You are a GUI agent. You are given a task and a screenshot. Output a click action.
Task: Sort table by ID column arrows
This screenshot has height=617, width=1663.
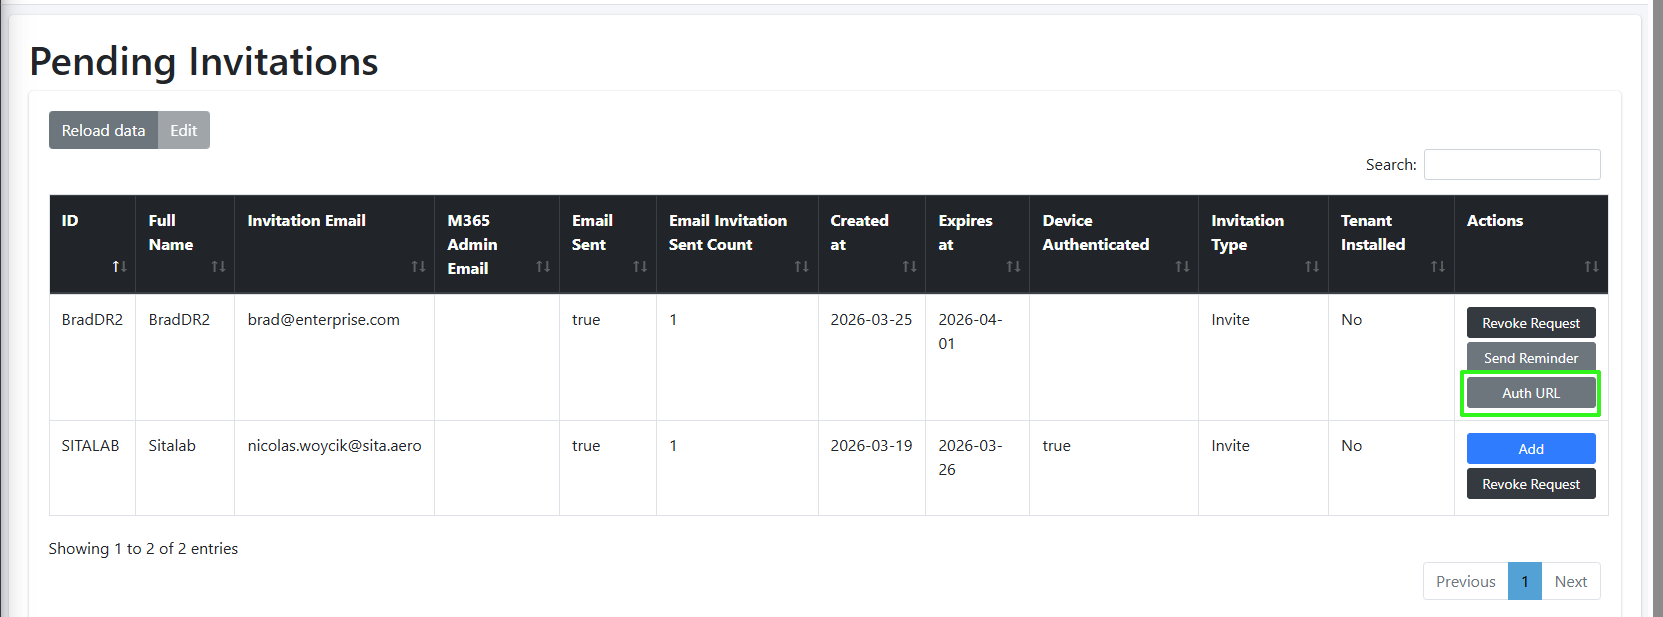(119, 267)
